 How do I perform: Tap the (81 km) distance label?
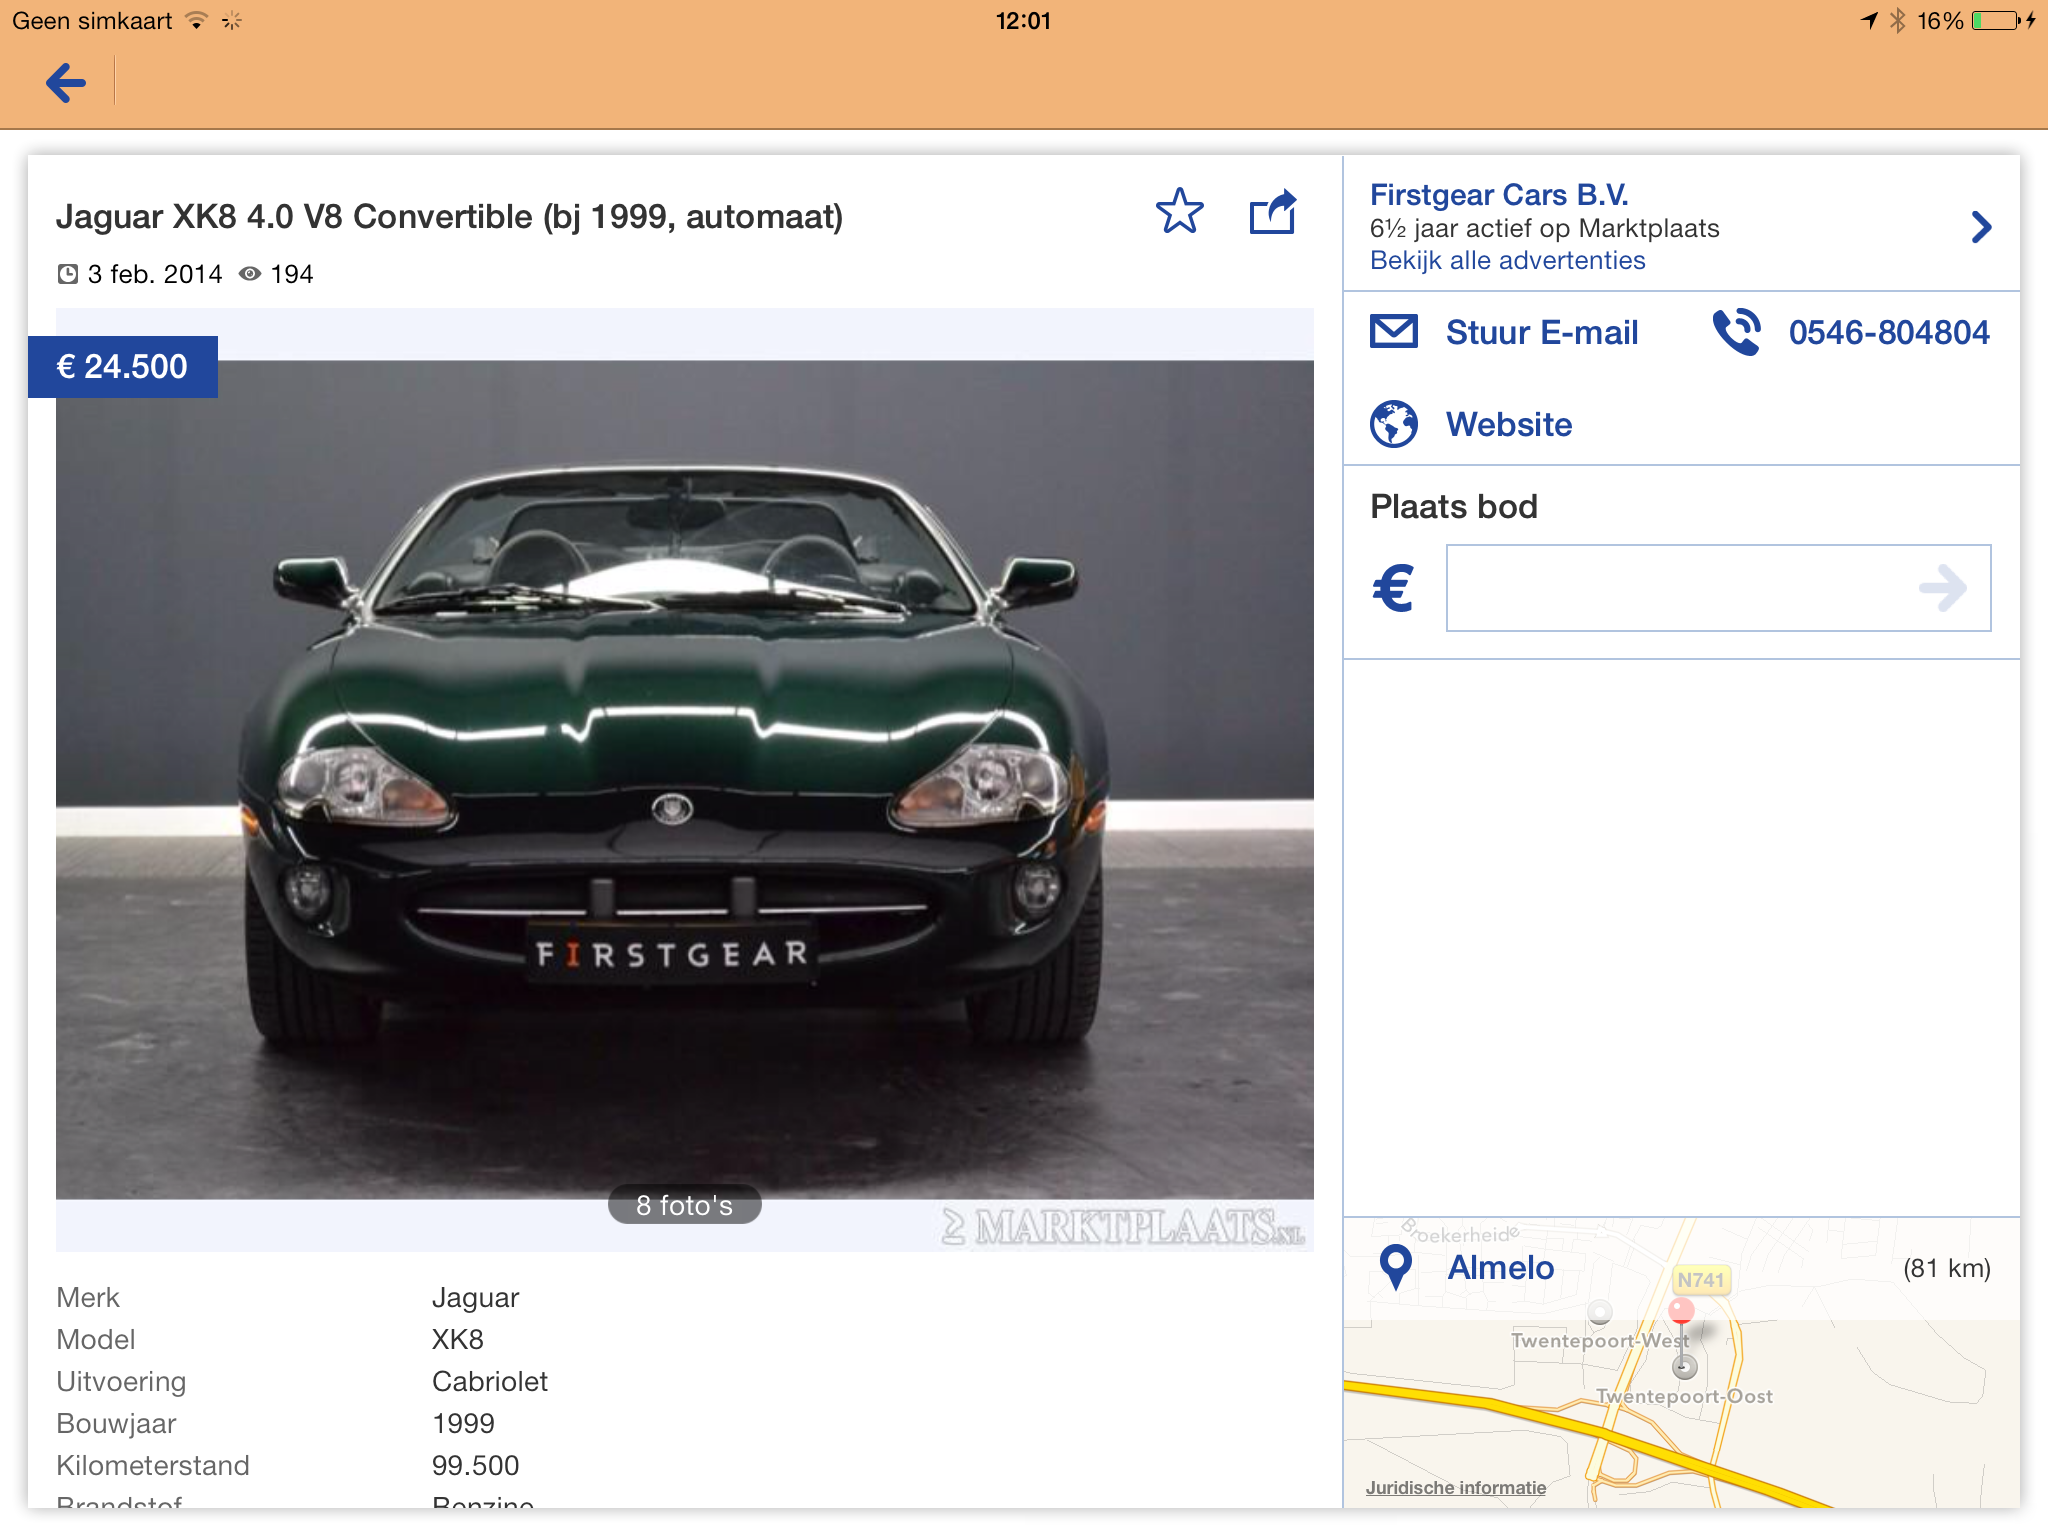1946,1268
